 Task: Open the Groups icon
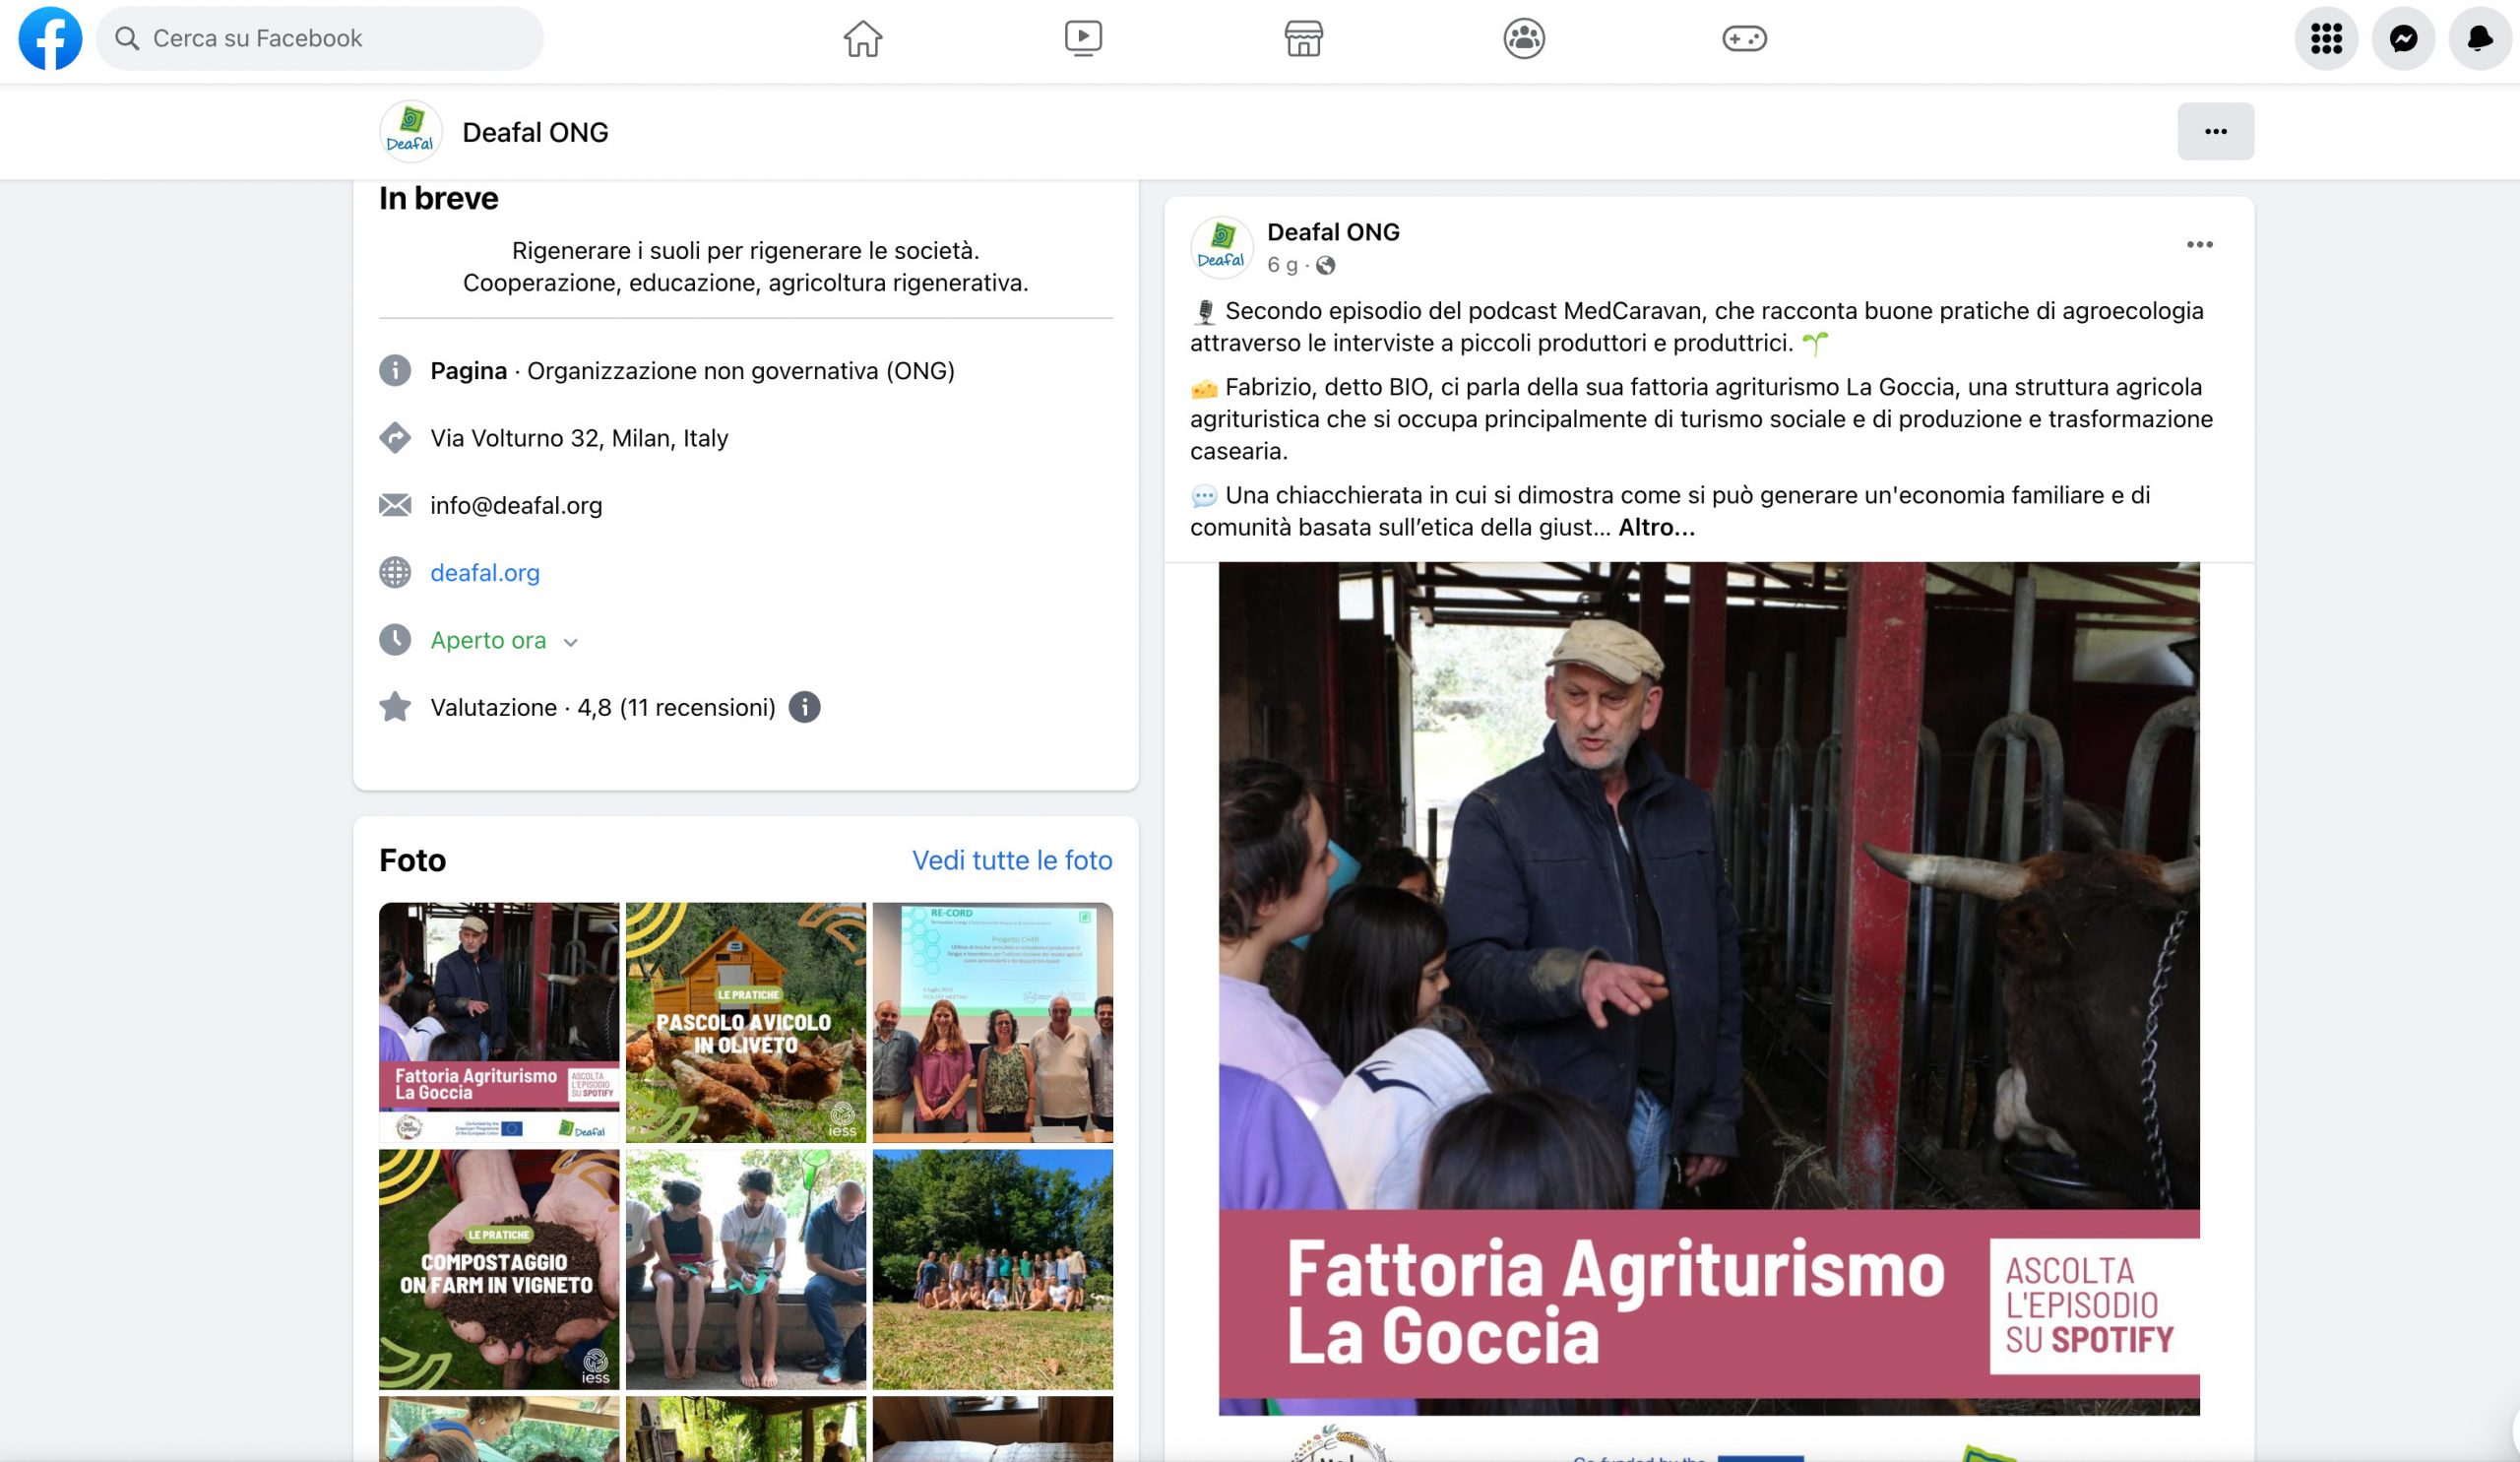coord(1524,39)
